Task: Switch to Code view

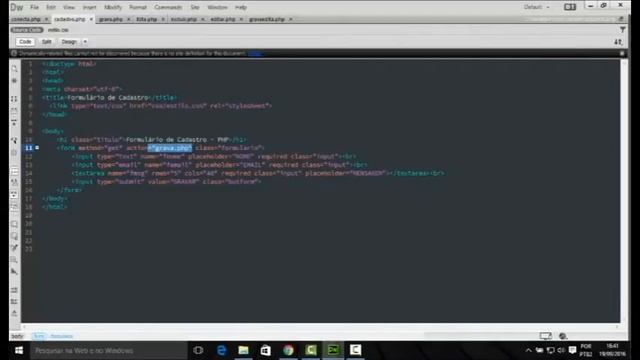Action: pos(25,42)
